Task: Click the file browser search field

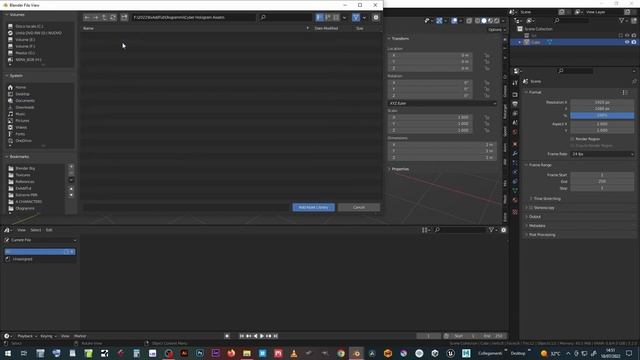Action: coord(286,18)
